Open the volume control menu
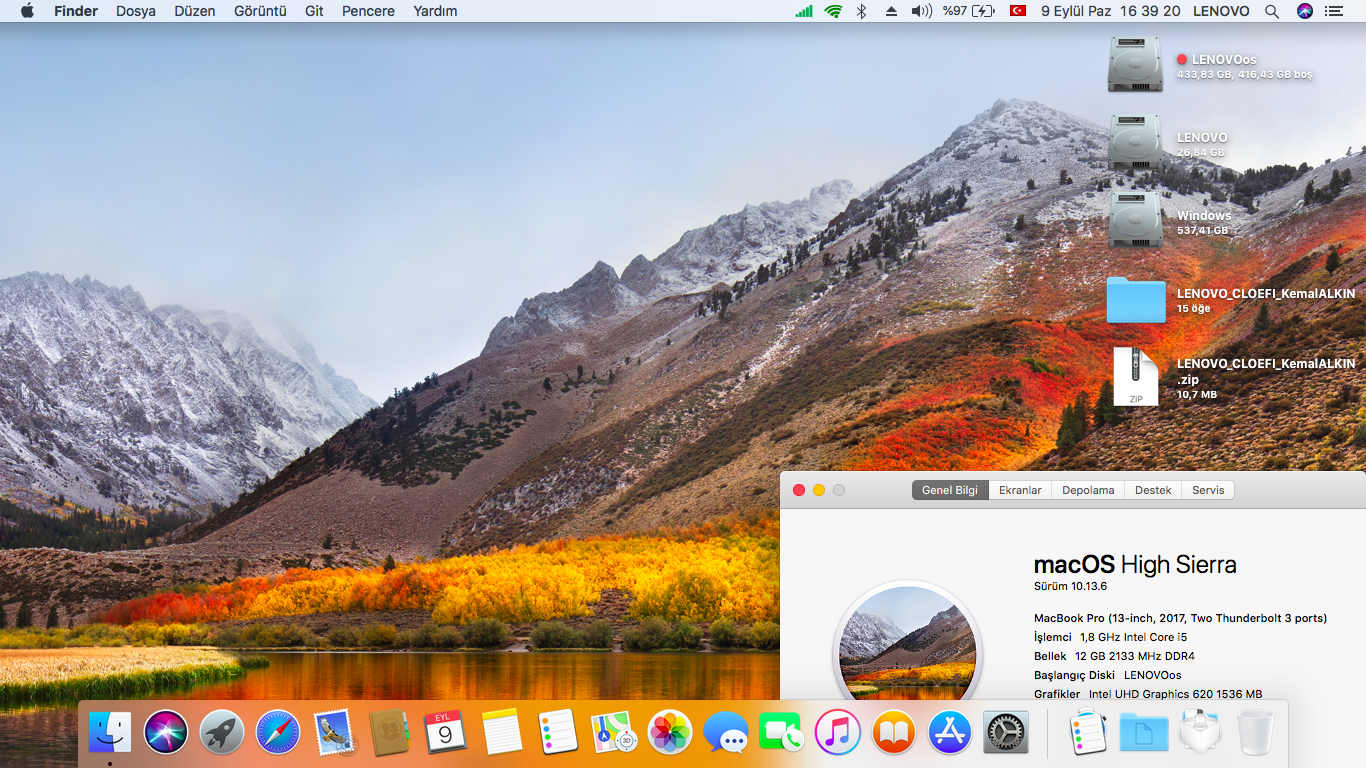This screenshot has height=768, width=1366. pyautogui.click(x=921, y=11)
